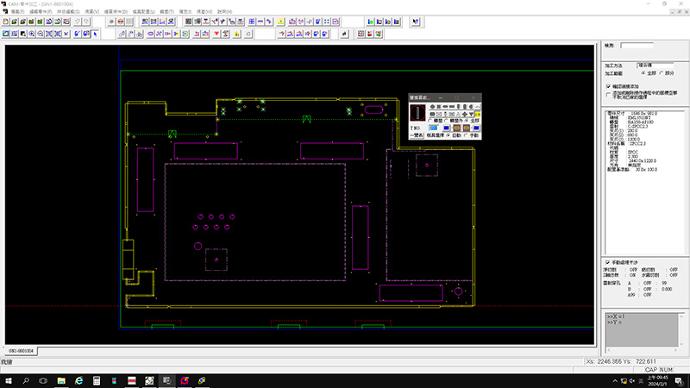Click the red no-entry circle toolbar icon

click(x=120, y=22)
